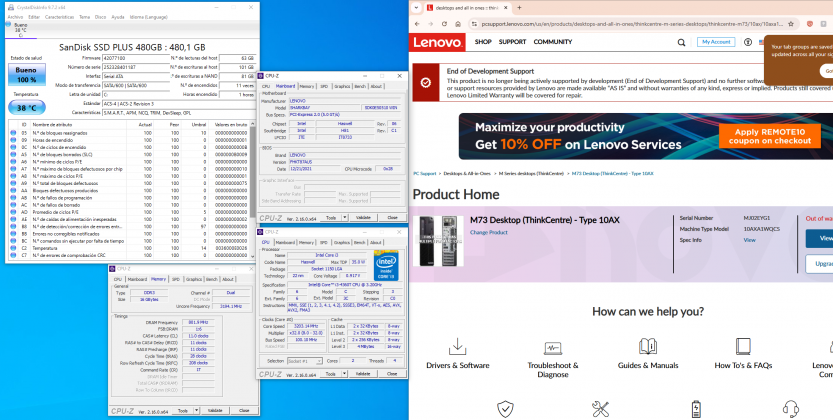Open Memory tab in processor CPU-Z window

pos(307,243)
